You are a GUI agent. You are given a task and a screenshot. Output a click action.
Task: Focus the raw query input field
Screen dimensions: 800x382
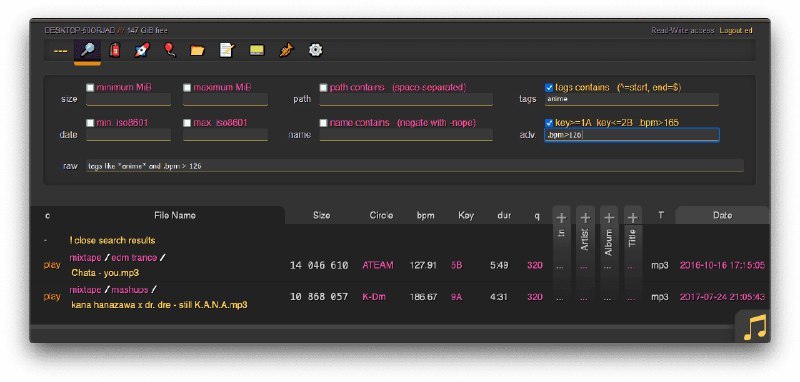coord(414,166)
